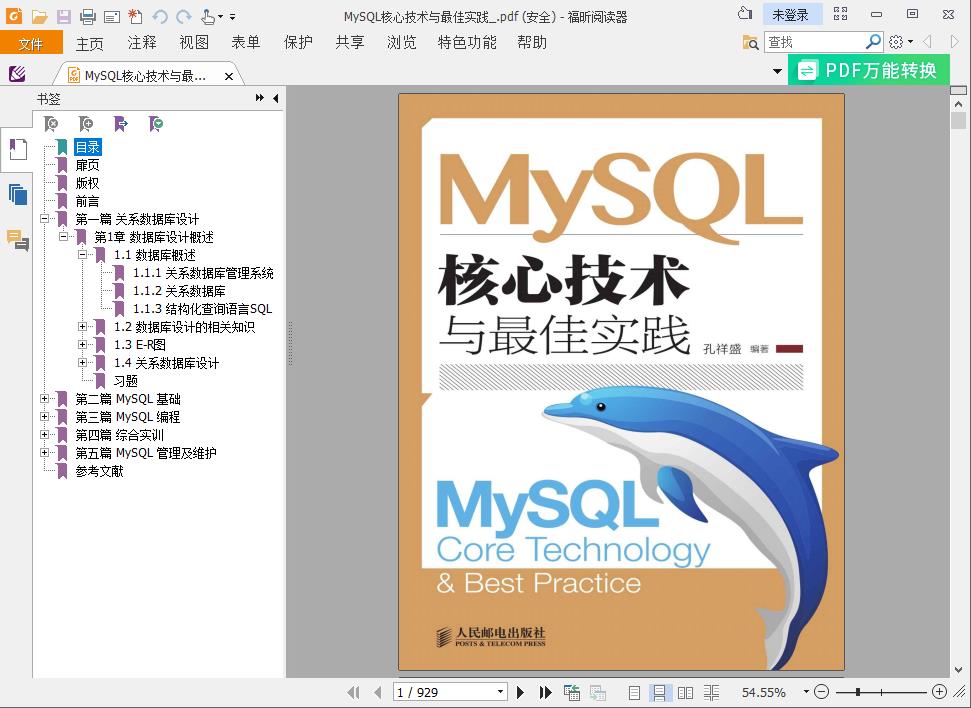Select the 目录 bookmark

click(x=88, y=147)
